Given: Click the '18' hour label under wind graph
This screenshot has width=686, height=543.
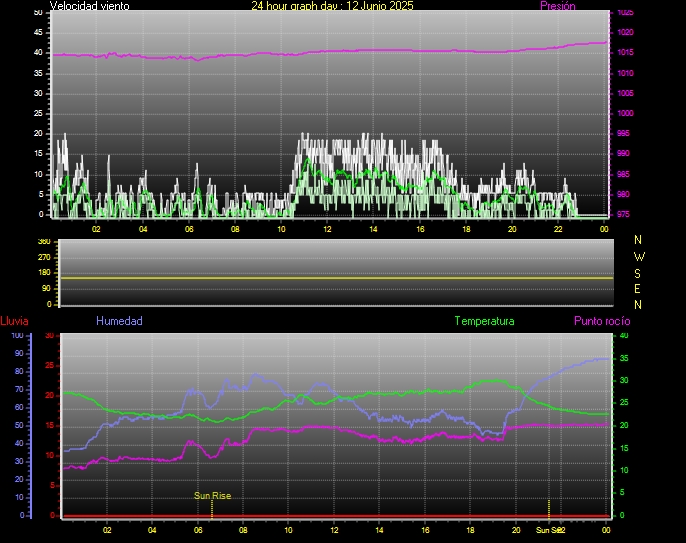Looking at the screenshot, I should point(466,229).
